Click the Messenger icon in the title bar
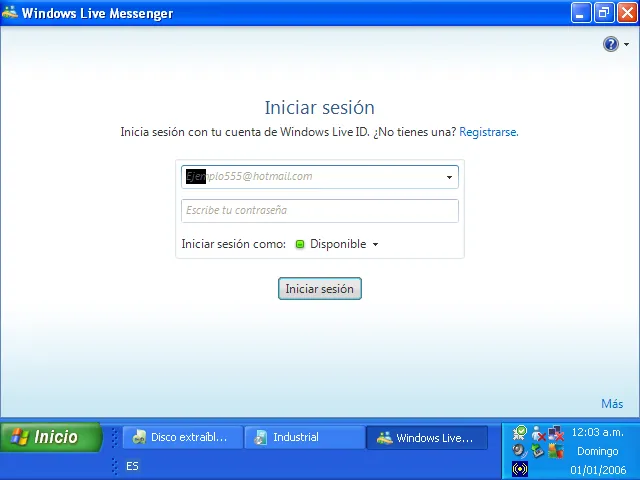This screenshot has width=640, height=480. point(10,12)
